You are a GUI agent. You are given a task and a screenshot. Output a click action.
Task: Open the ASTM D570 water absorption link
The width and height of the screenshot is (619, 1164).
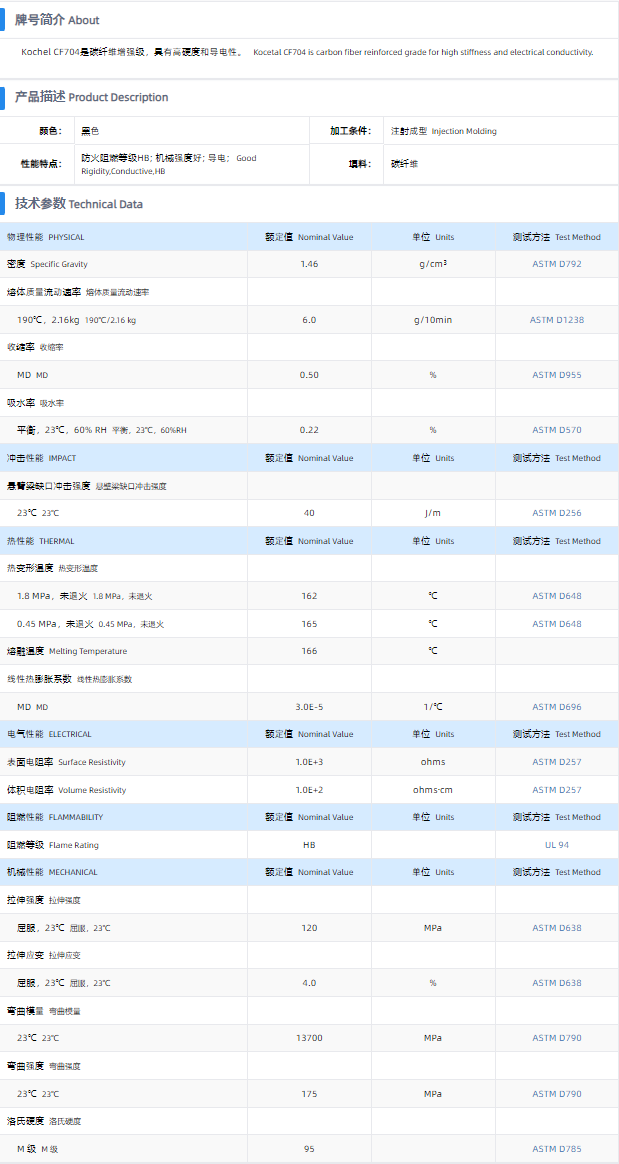(x=556, y=430)
